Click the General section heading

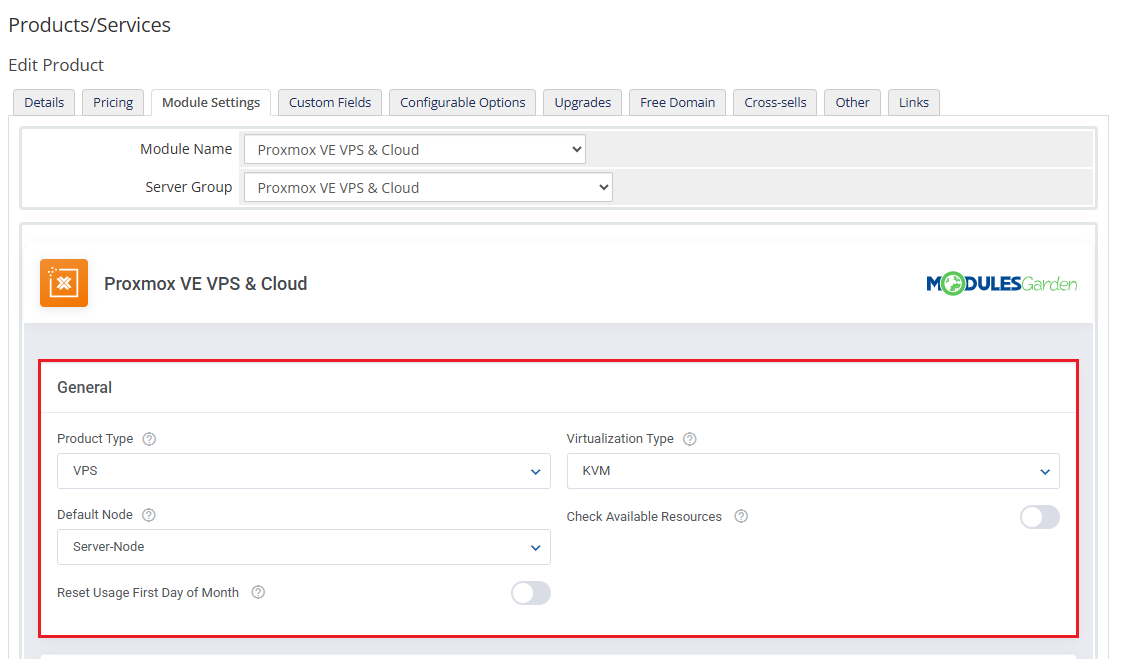coord(84,387)
